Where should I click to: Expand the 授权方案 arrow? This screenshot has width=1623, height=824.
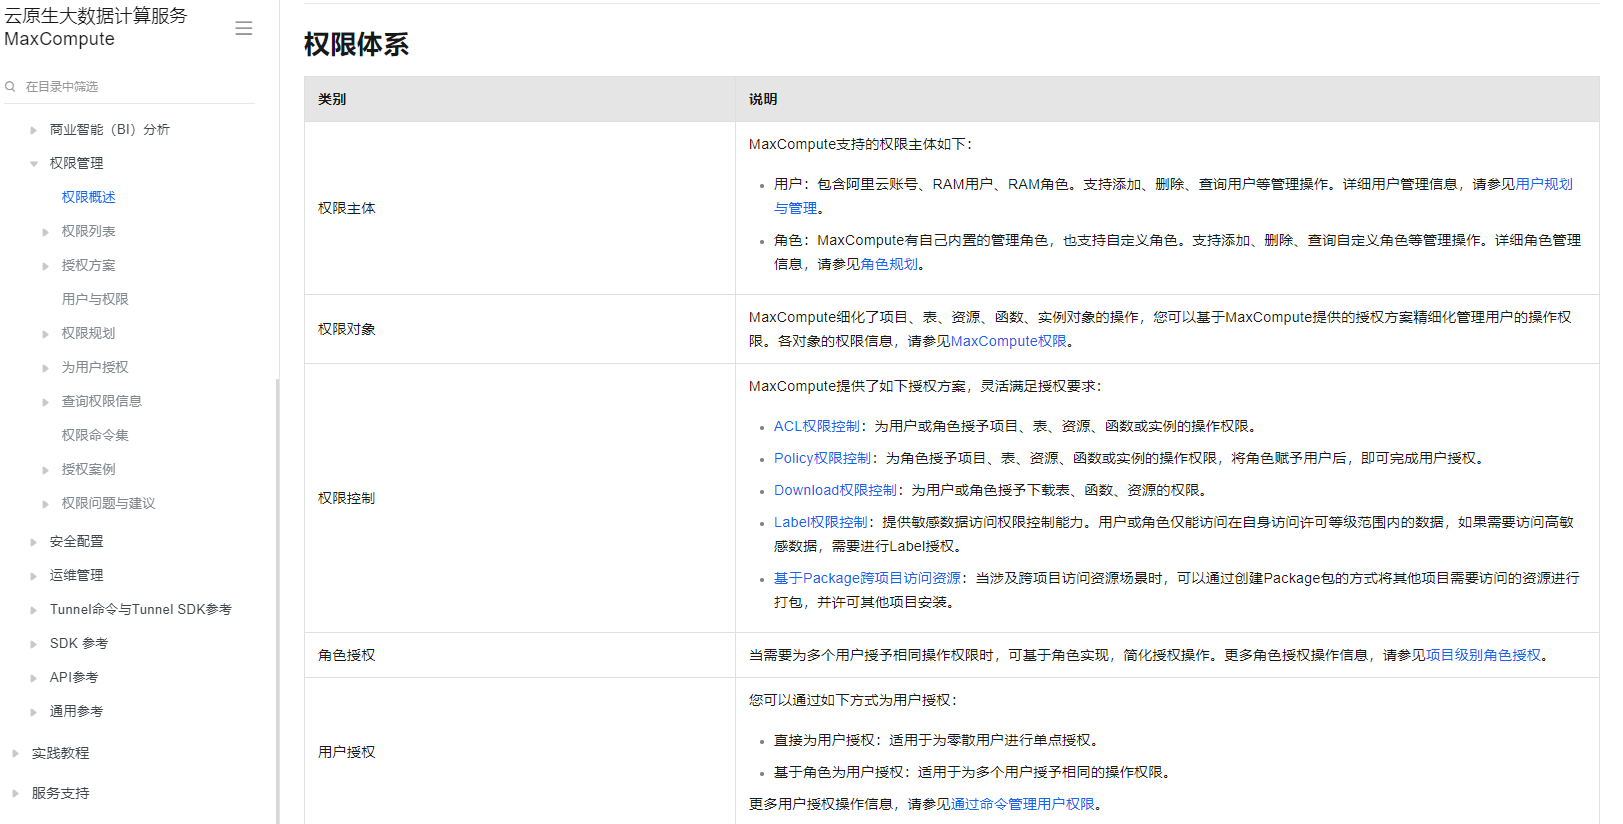coord(45,266)
